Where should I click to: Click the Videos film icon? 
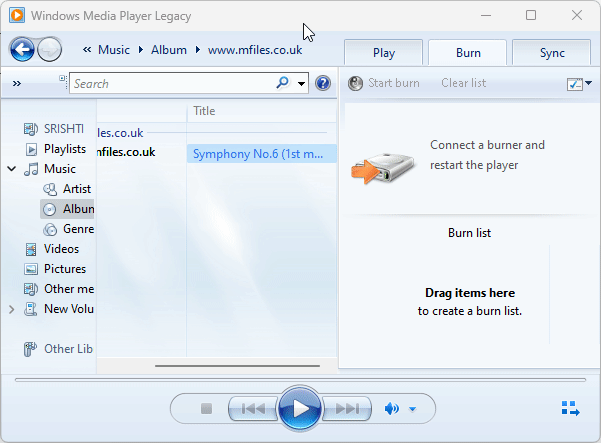click(x=31, y=249)
